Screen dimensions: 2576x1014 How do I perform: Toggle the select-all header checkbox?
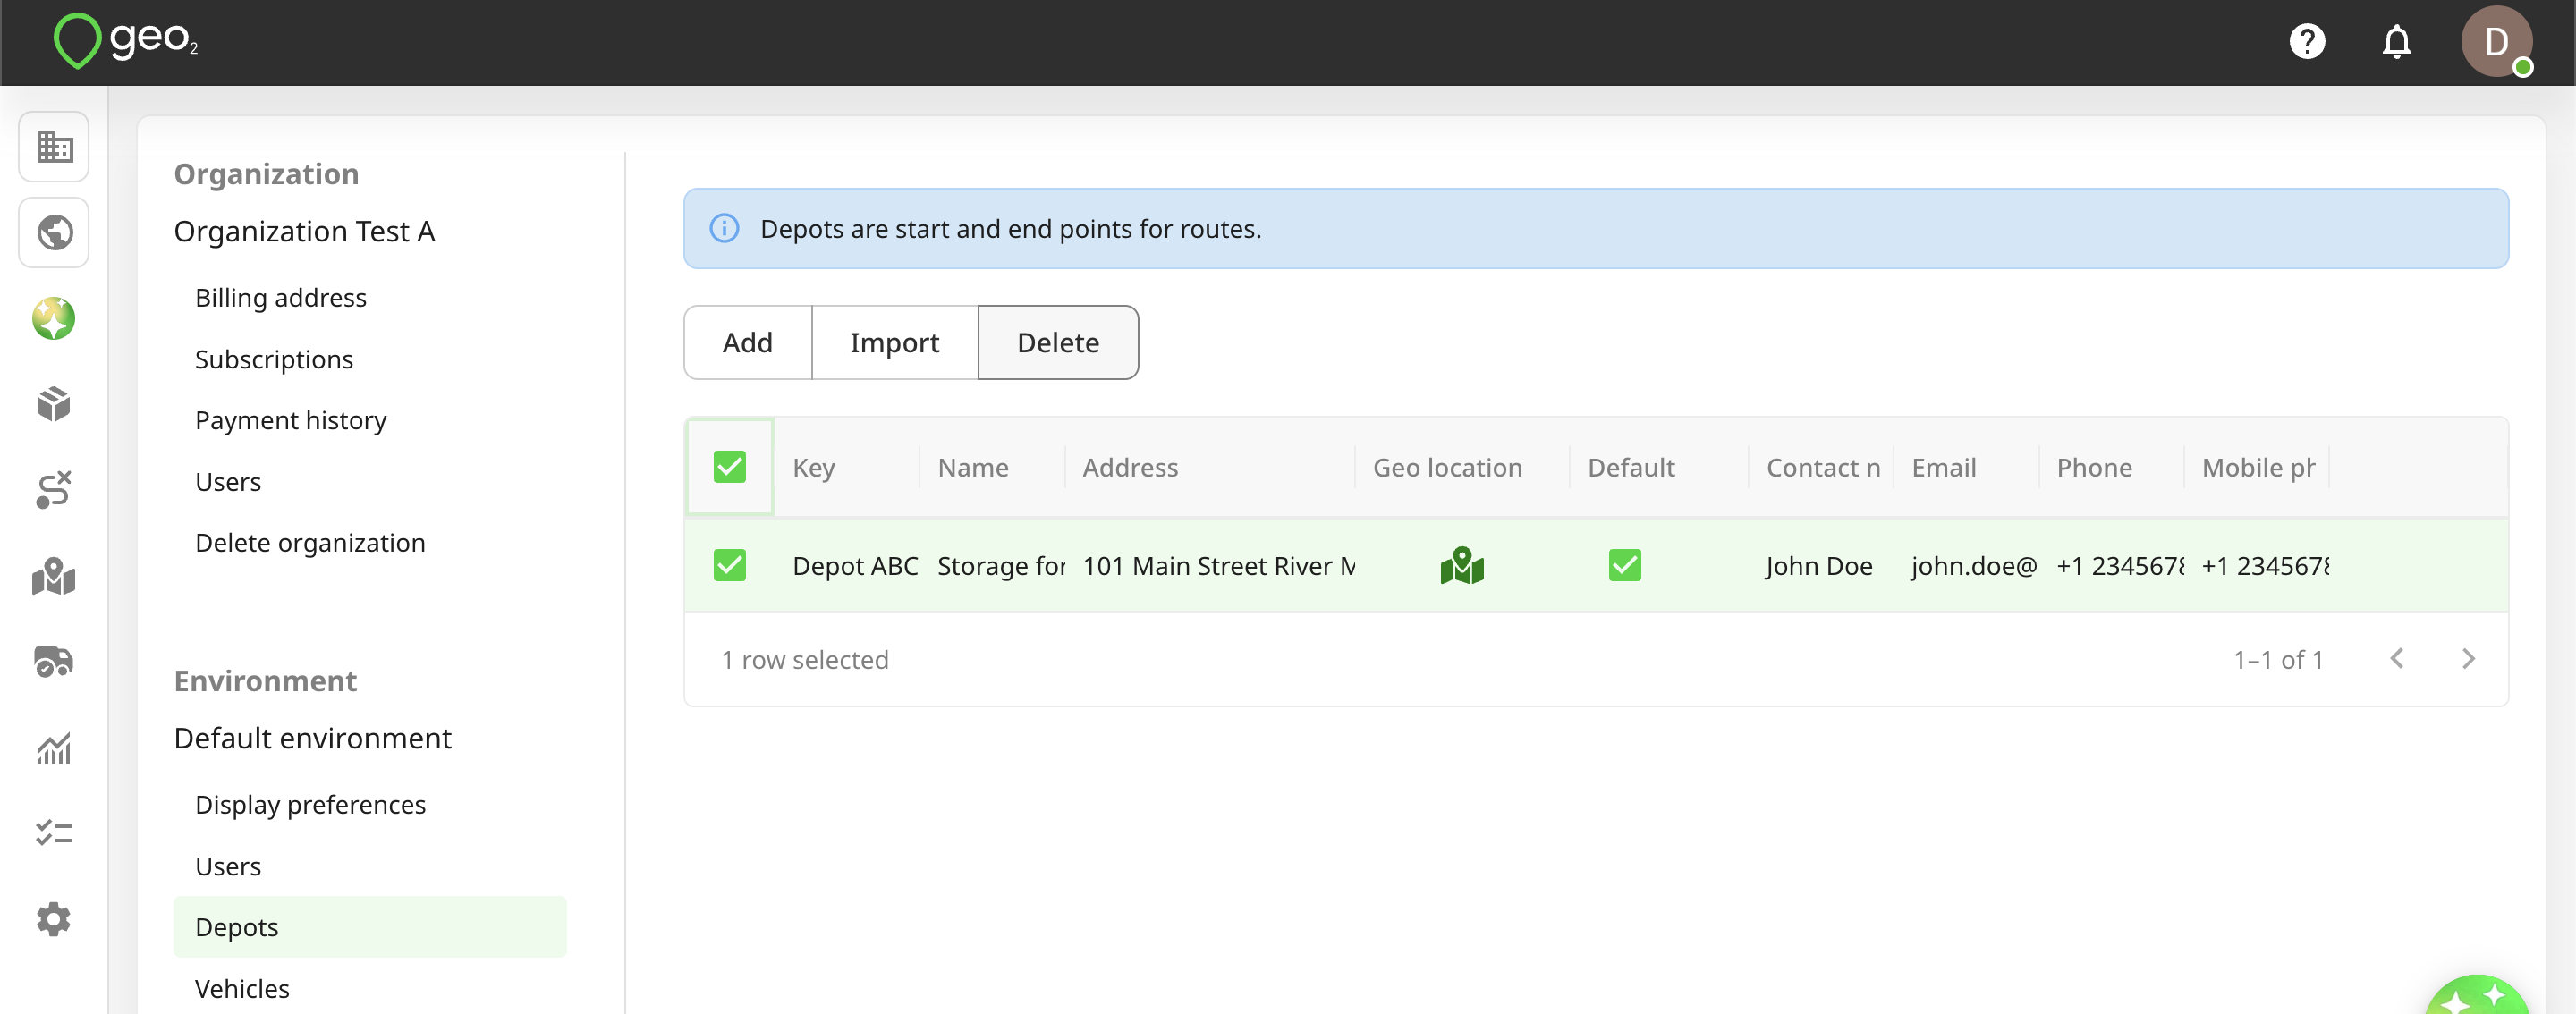click(x=730, y=467)
